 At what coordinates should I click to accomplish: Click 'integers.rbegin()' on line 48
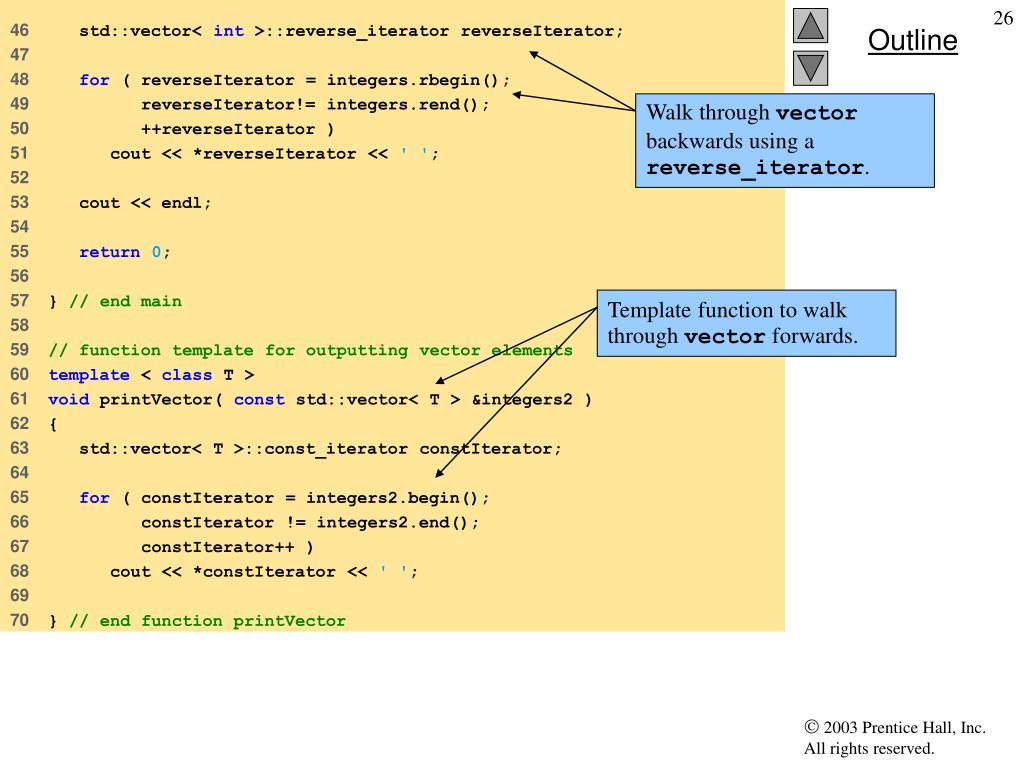(x=412, y=80)
